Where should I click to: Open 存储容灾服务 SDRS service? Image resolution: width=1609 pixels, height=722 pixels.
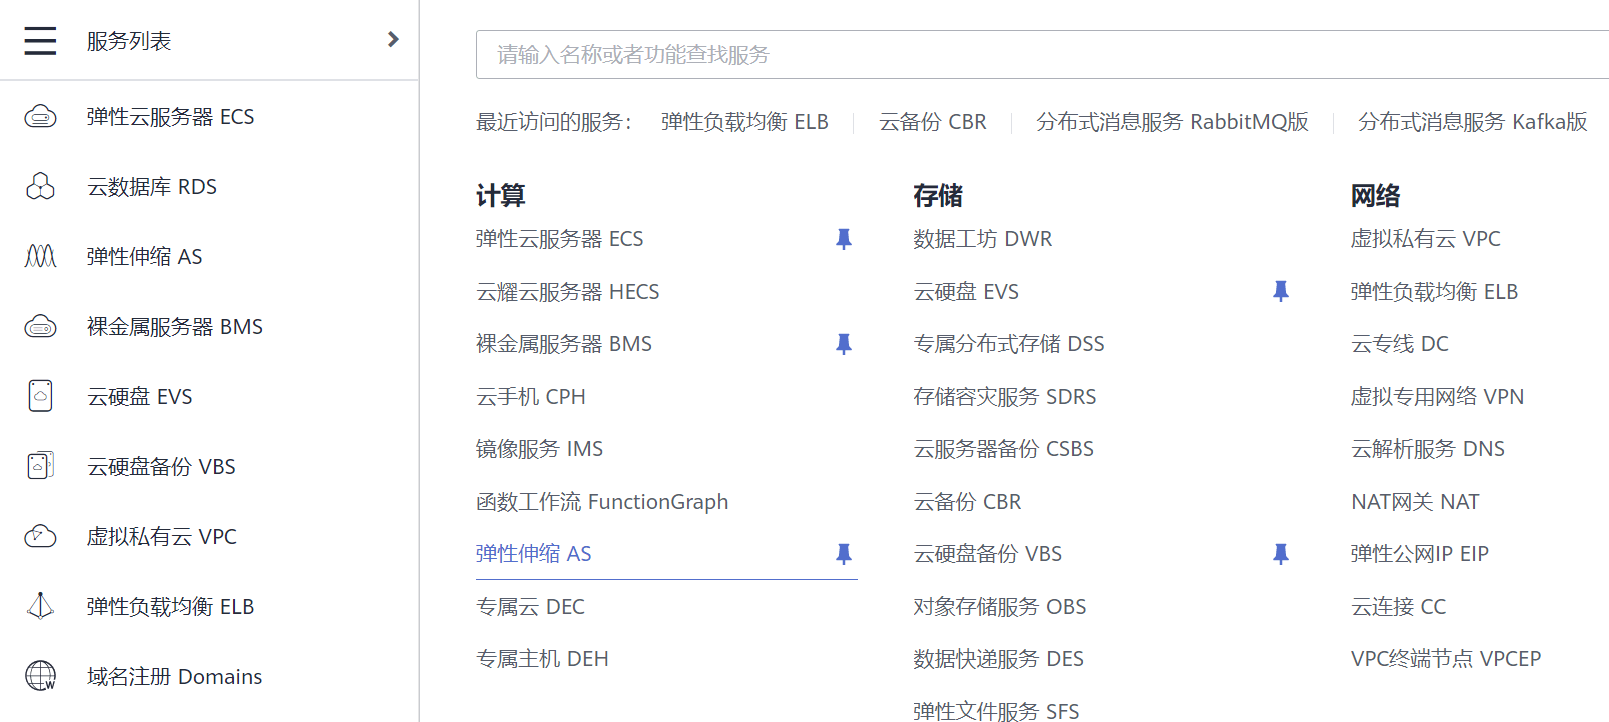(1005, 397)
